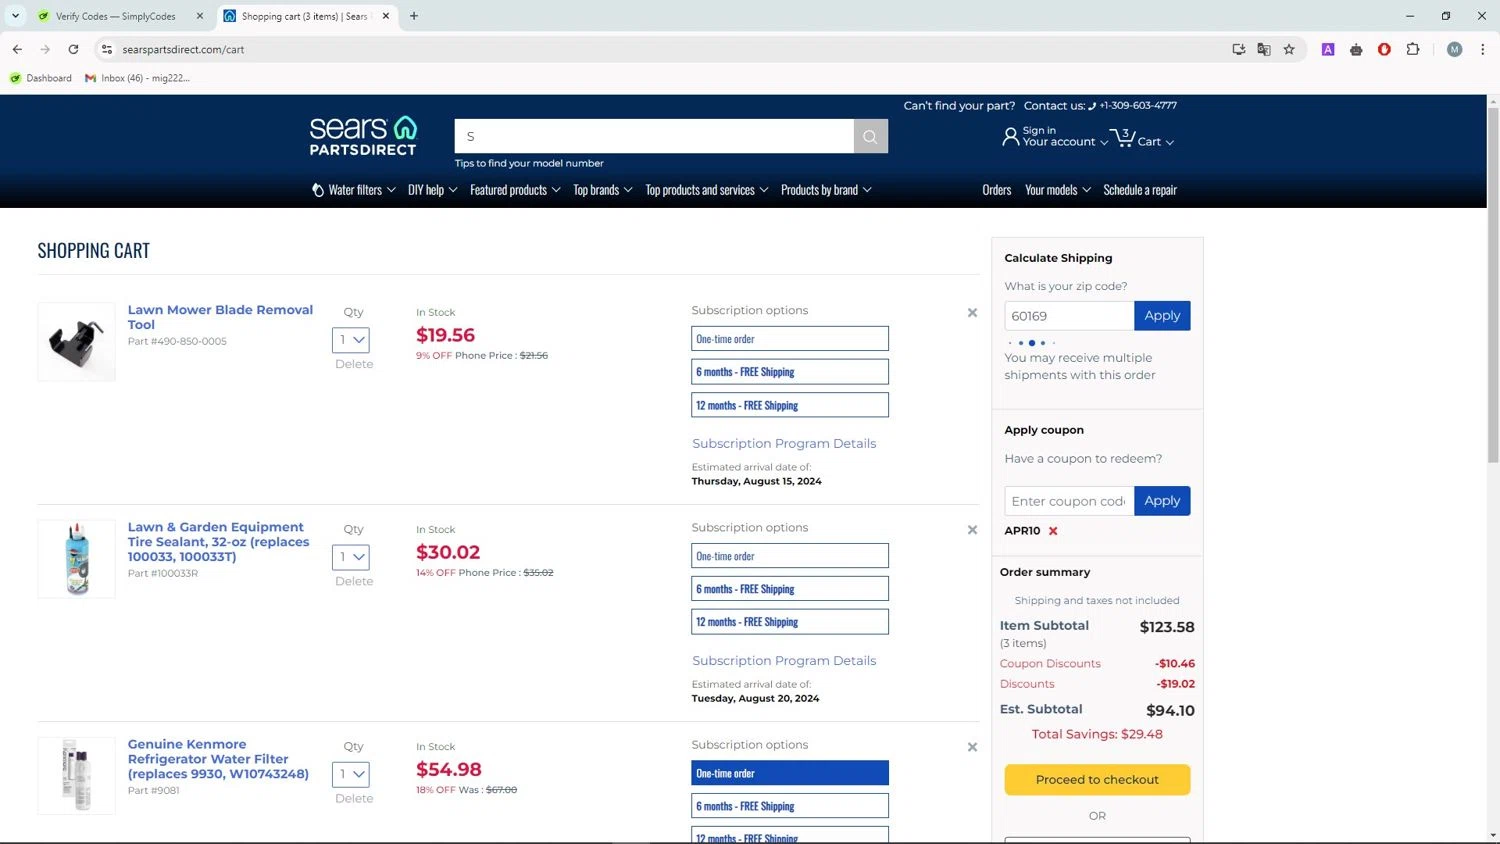
Task: Open the Orders page
Action: click(x=996, y=190)
